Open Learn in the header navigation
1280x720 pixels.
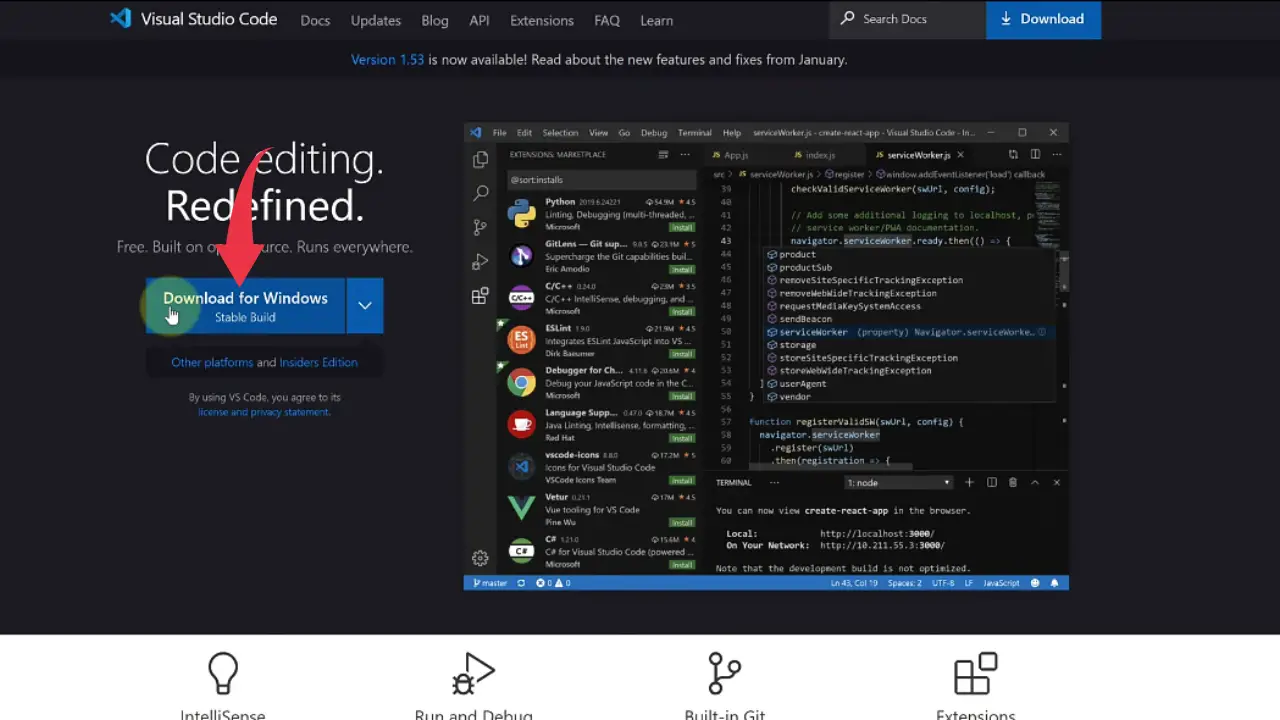point(657,20)
